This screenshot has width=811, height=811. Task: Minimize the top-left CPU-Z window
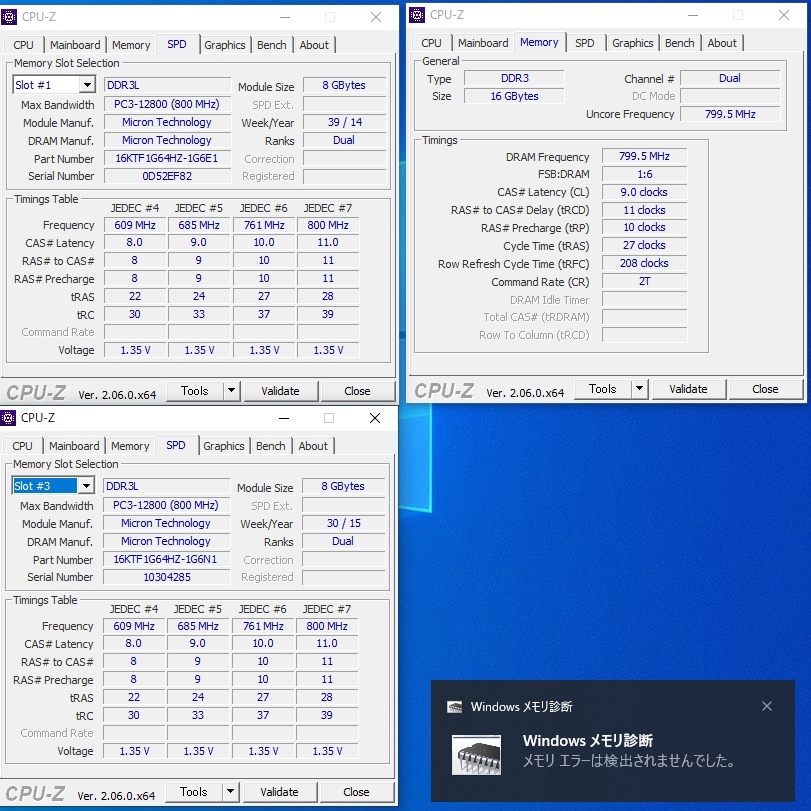pos(285,17)
